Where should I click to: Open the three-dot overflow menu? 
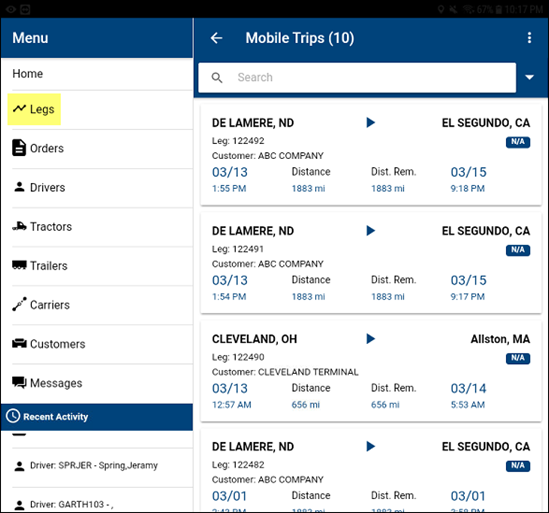[529, 38]
